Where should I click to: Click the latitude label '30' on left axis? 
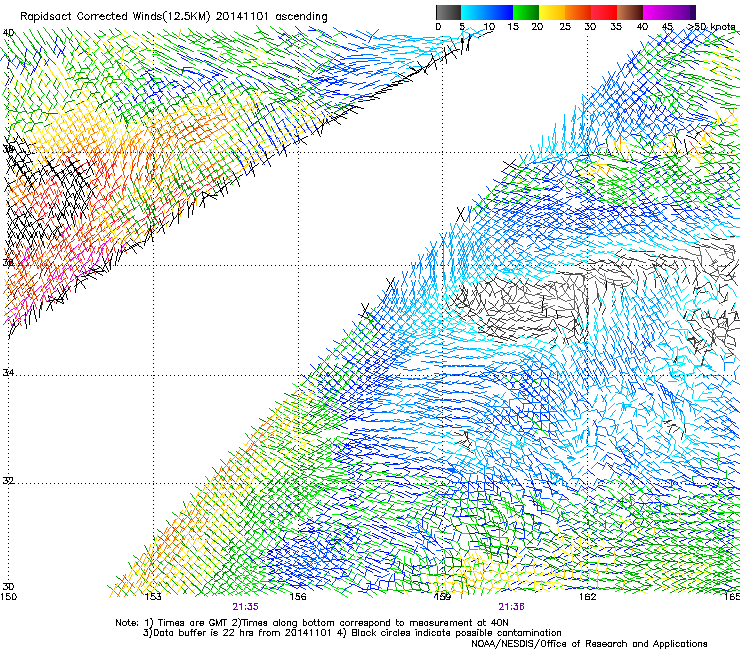click(8, 587)
